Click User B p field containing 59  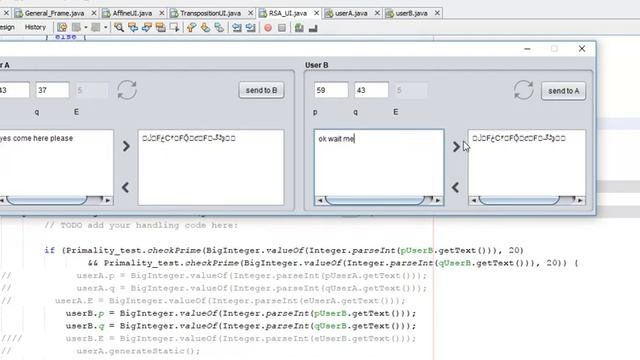331,90
